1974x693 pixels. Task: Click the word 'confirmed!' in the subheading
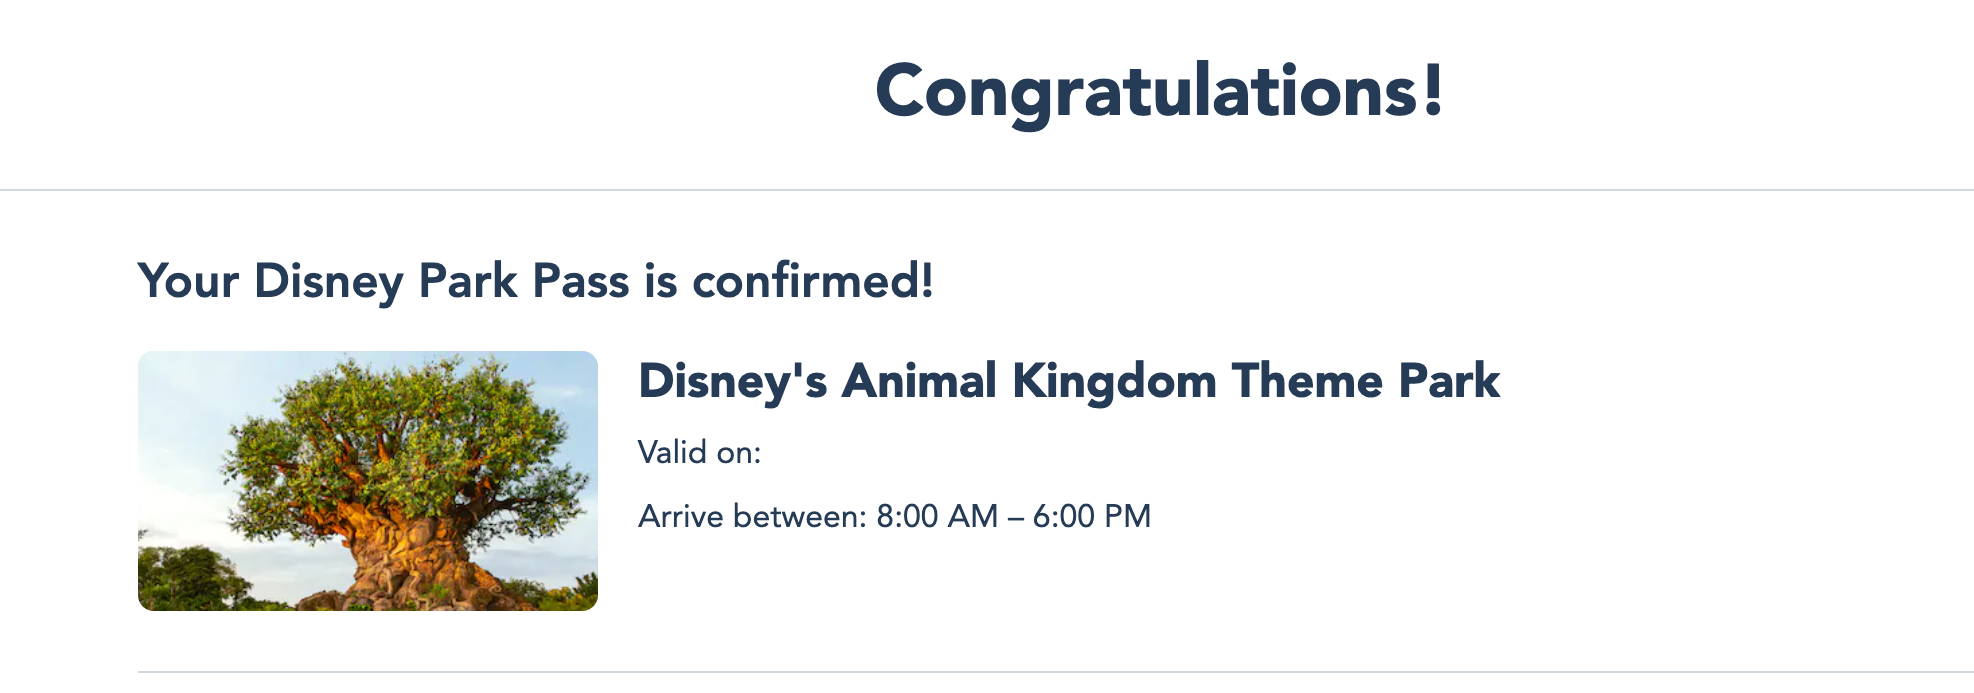(x=812, y=281)
